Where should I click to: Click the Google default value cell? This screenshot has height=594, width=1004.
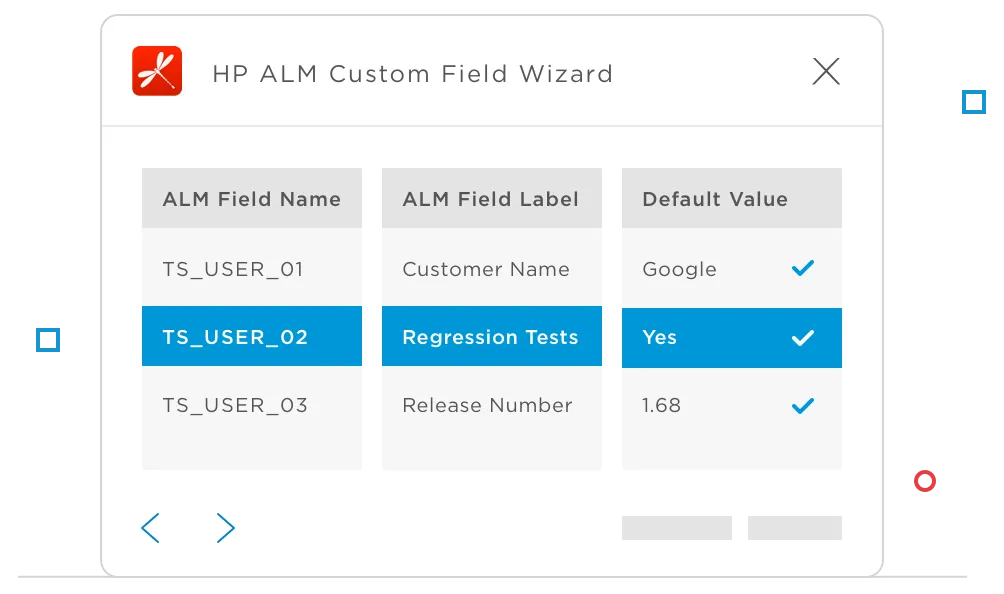tap(680, 269)
